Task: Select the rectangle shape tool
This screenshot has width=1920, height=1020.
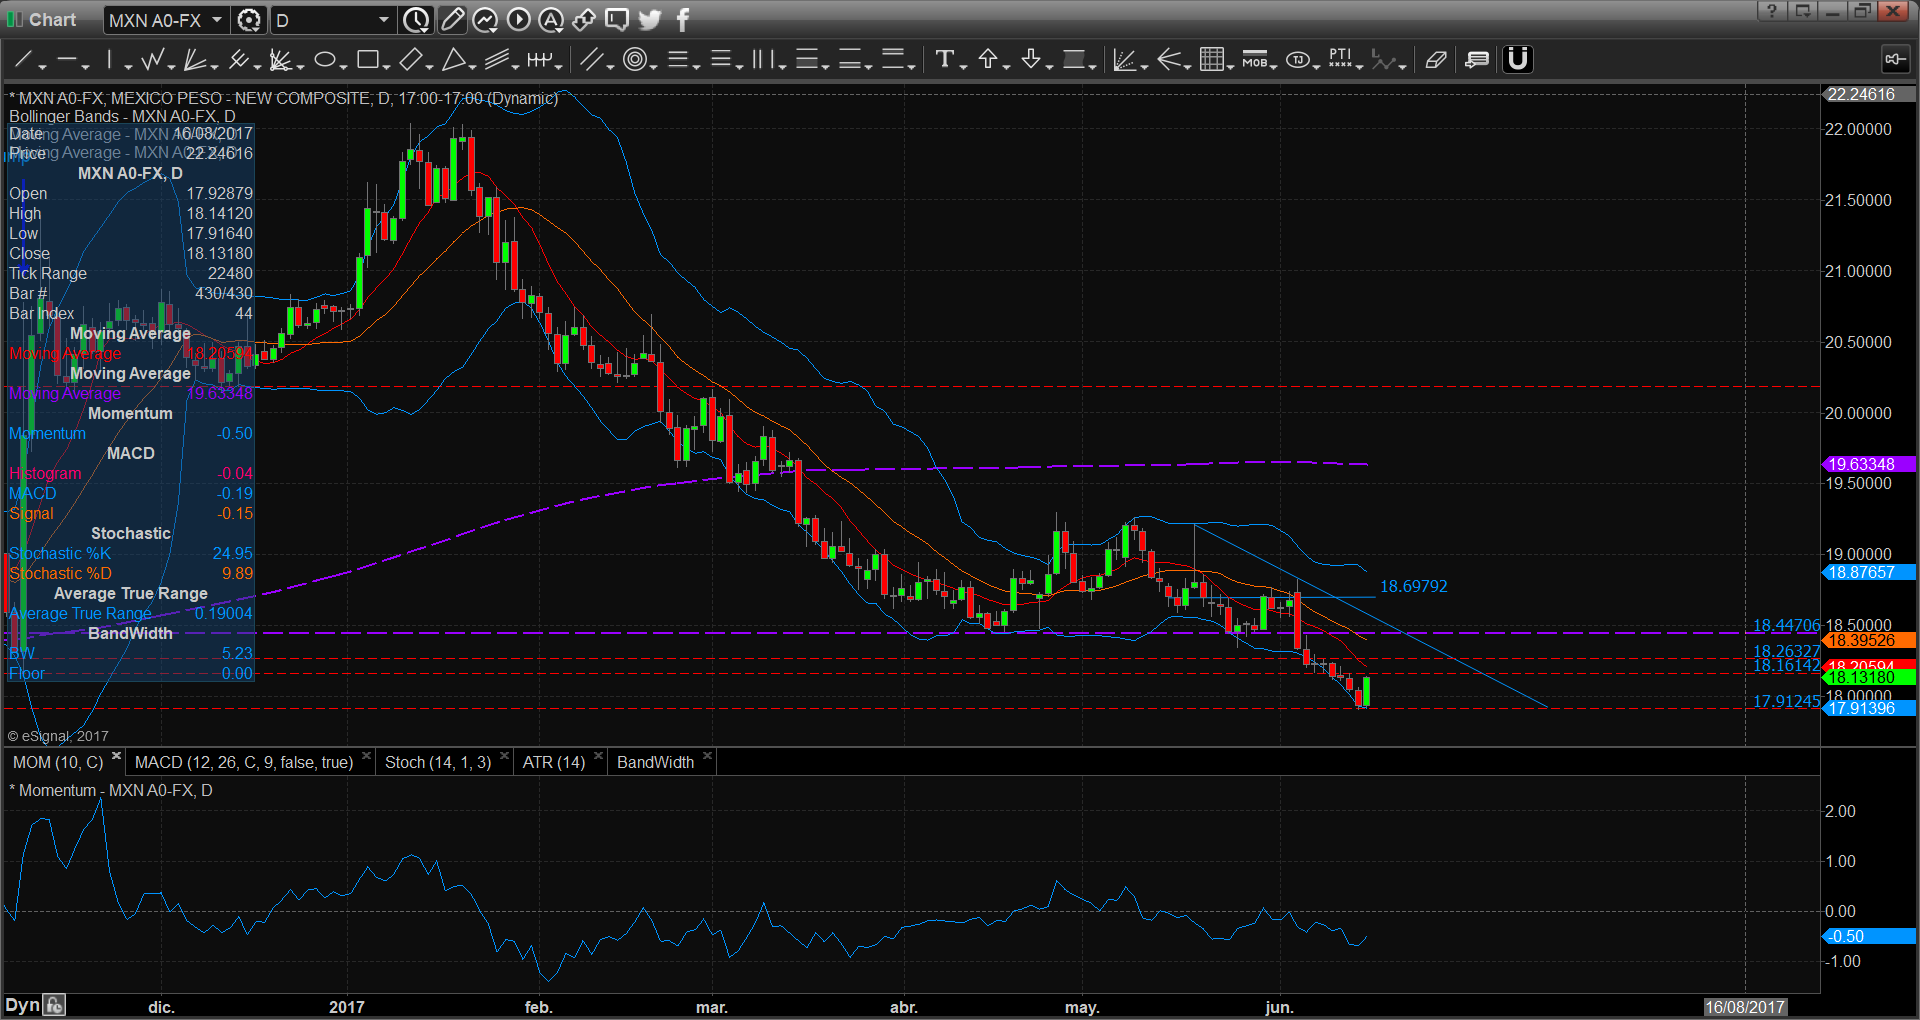Action: coord(367,60)
